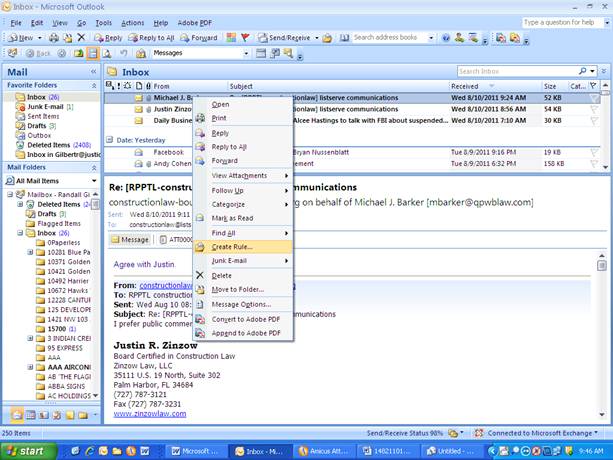Click in the Search Inbox field
The image size is (613, 460).
[517, 71]
